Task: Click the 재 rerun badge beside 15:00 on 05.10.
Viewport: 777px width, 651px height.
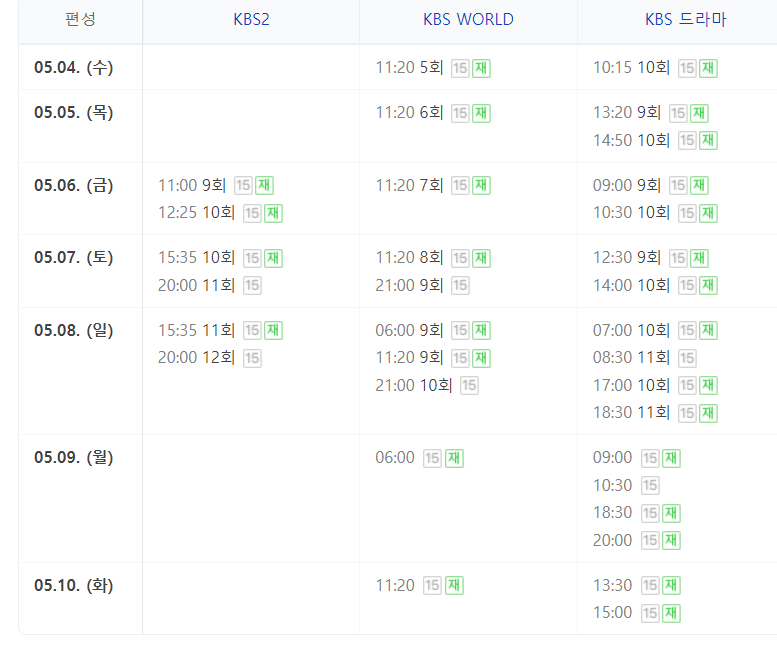Action: coord(671,613)
